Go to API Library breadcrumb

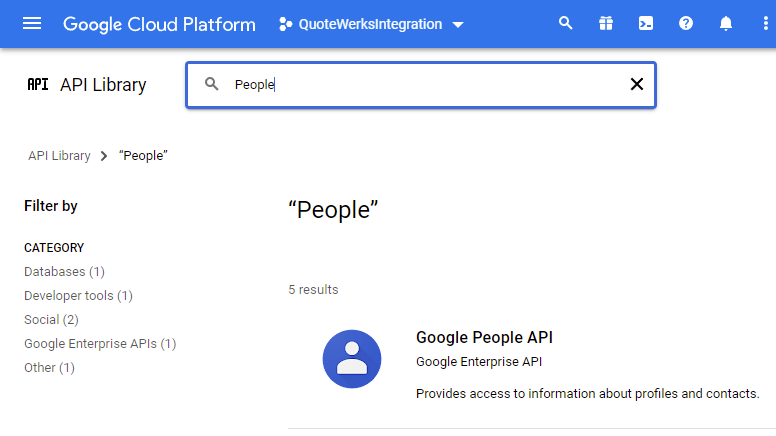click(59, 156)
